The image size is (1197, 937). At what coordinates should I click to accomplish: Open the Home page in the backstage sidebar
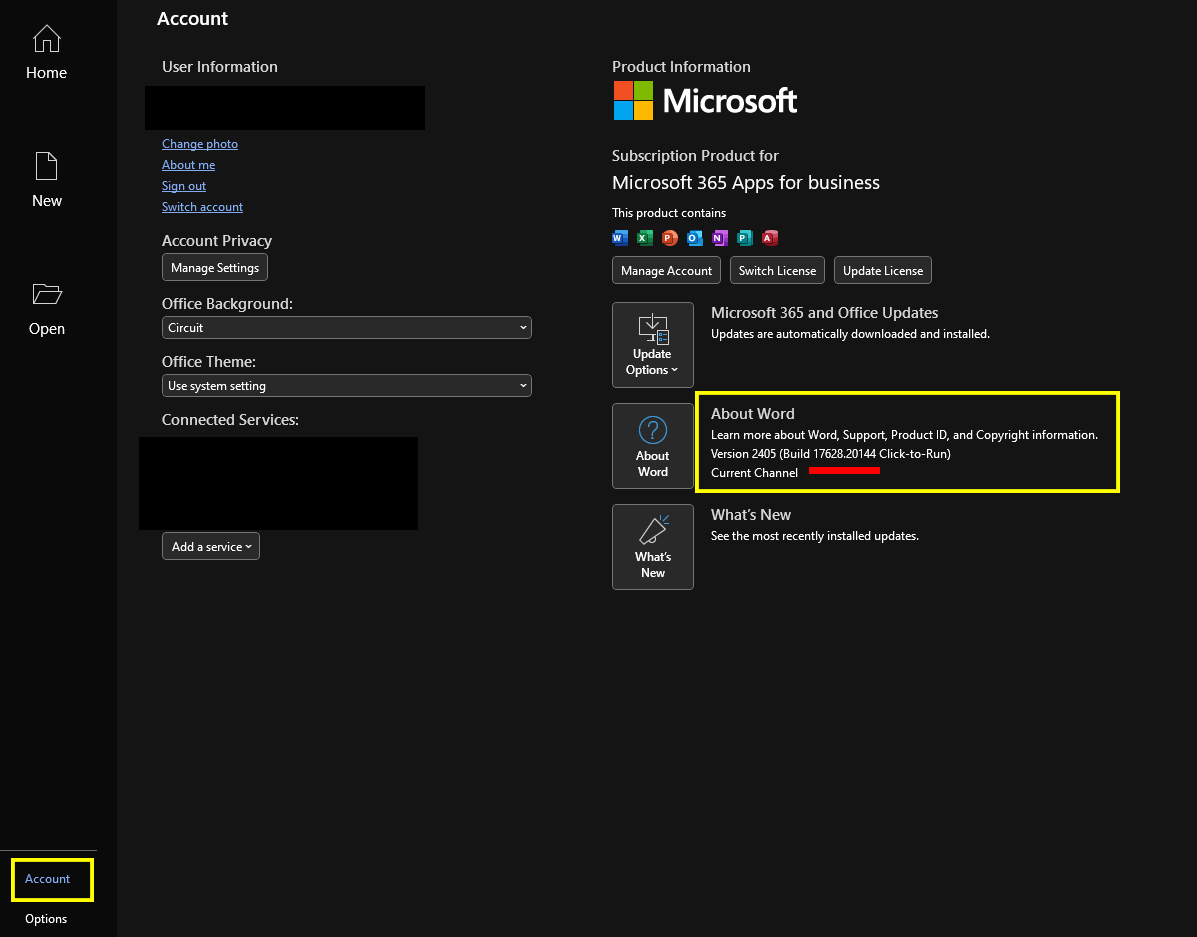[47, 53]
